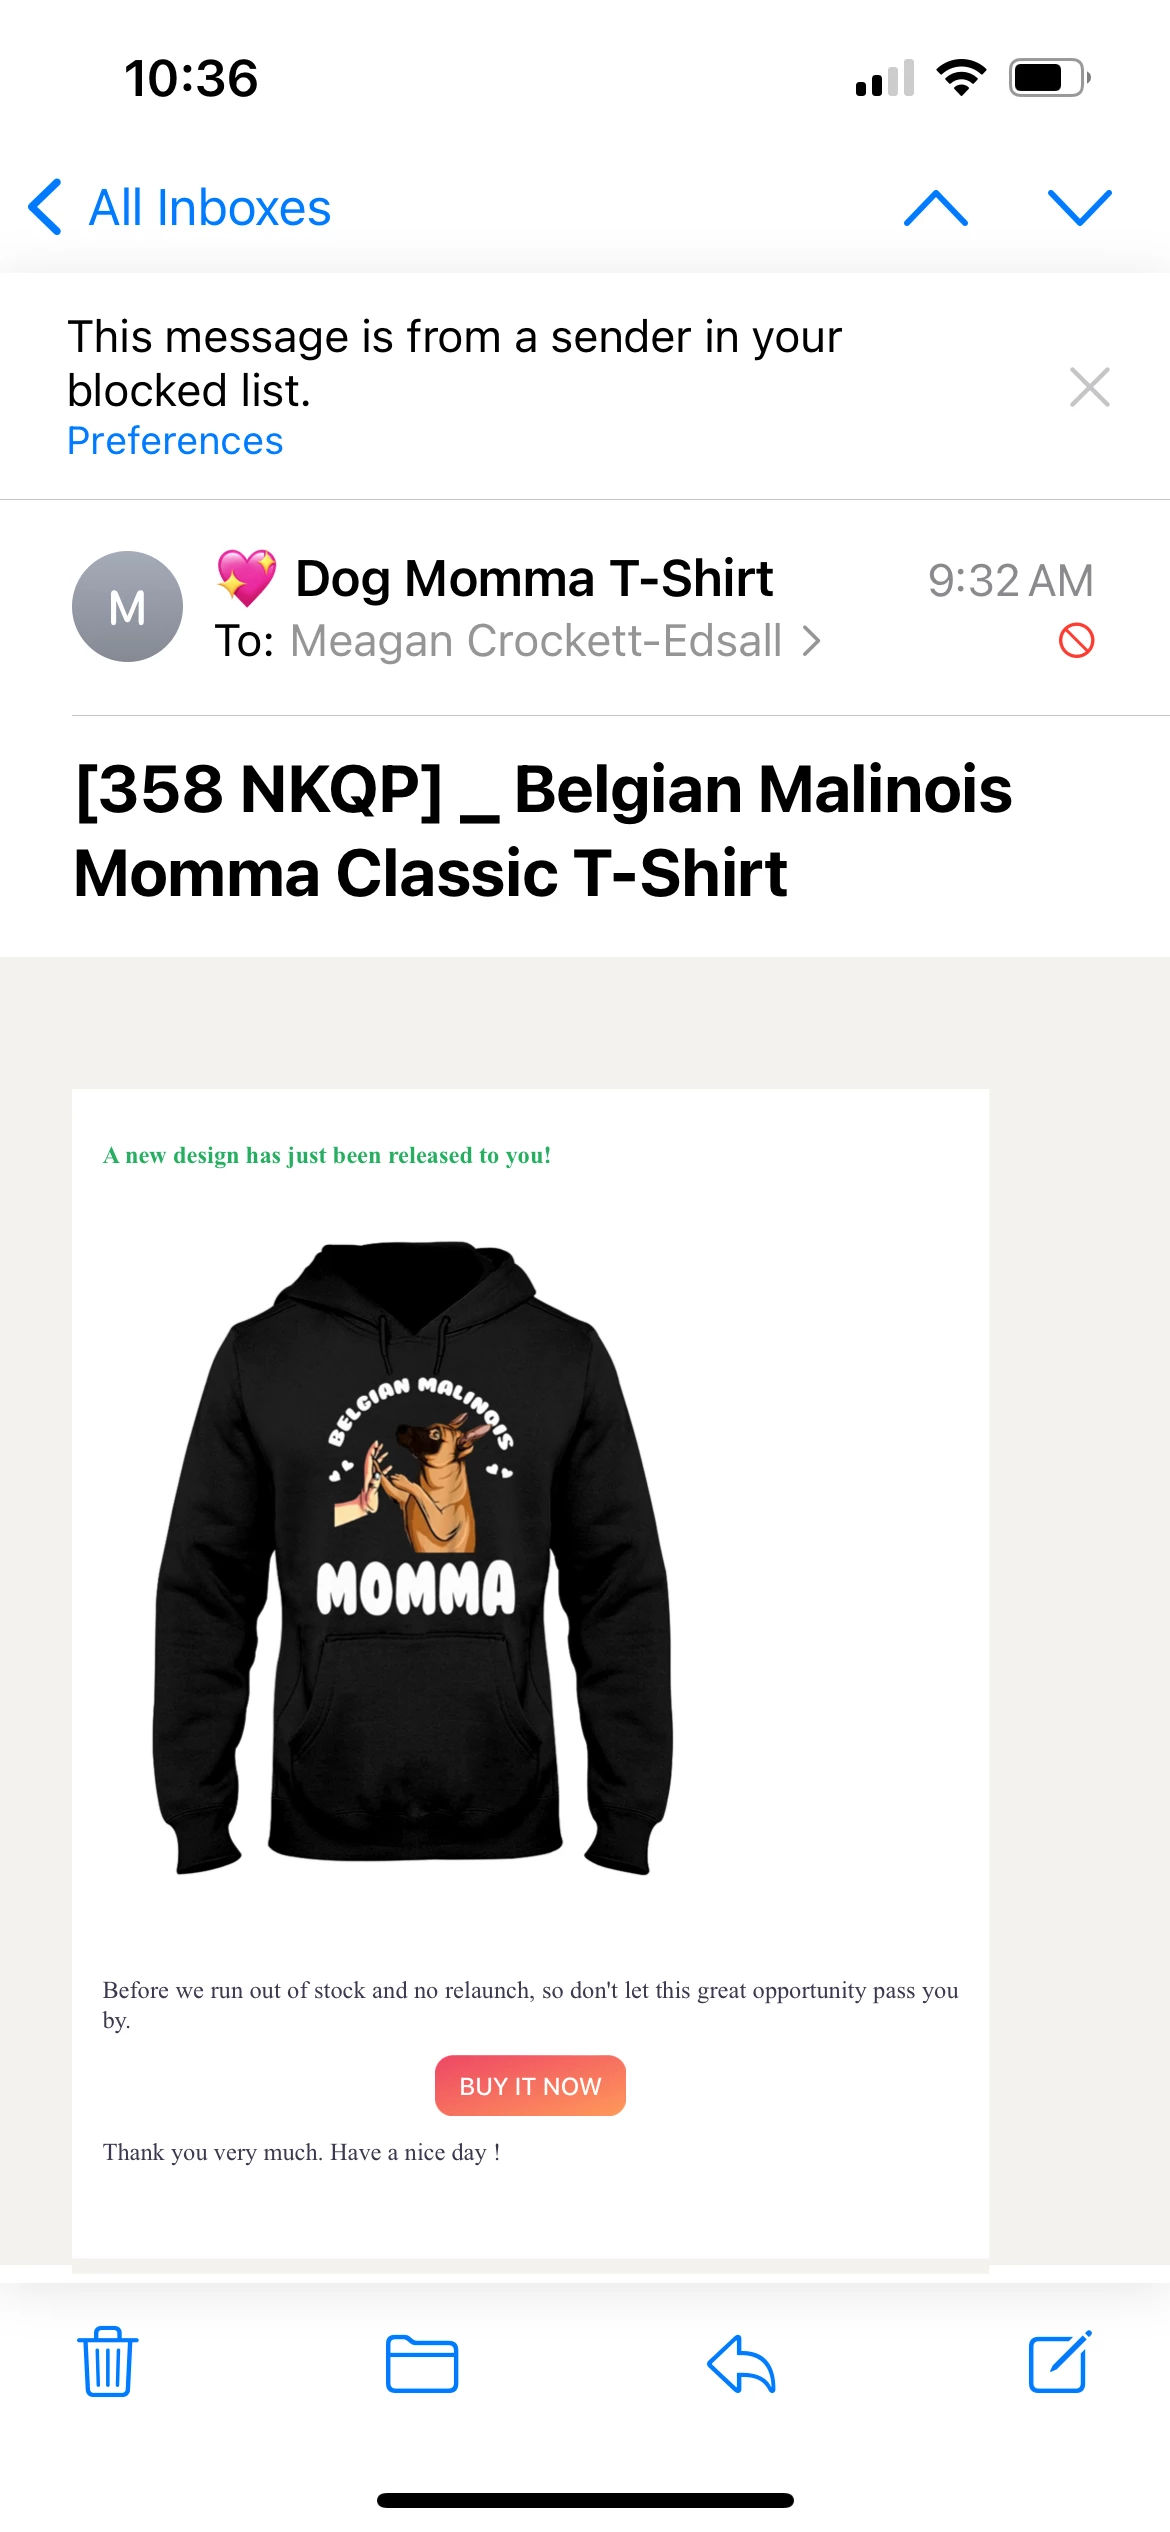Tap the battery indicator in status bar
The image size is (1170, 2532).
click(1049, 78)
